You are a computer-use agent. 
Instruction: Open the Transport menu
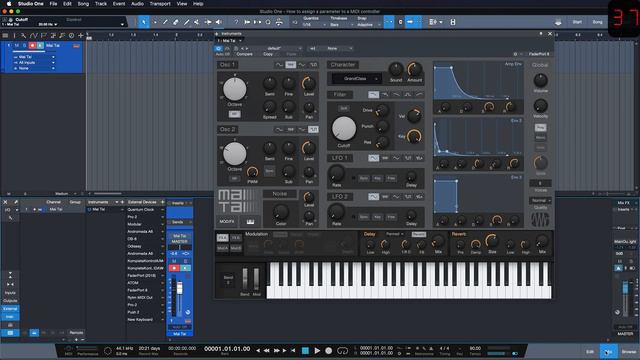click(x=160, y=4)
